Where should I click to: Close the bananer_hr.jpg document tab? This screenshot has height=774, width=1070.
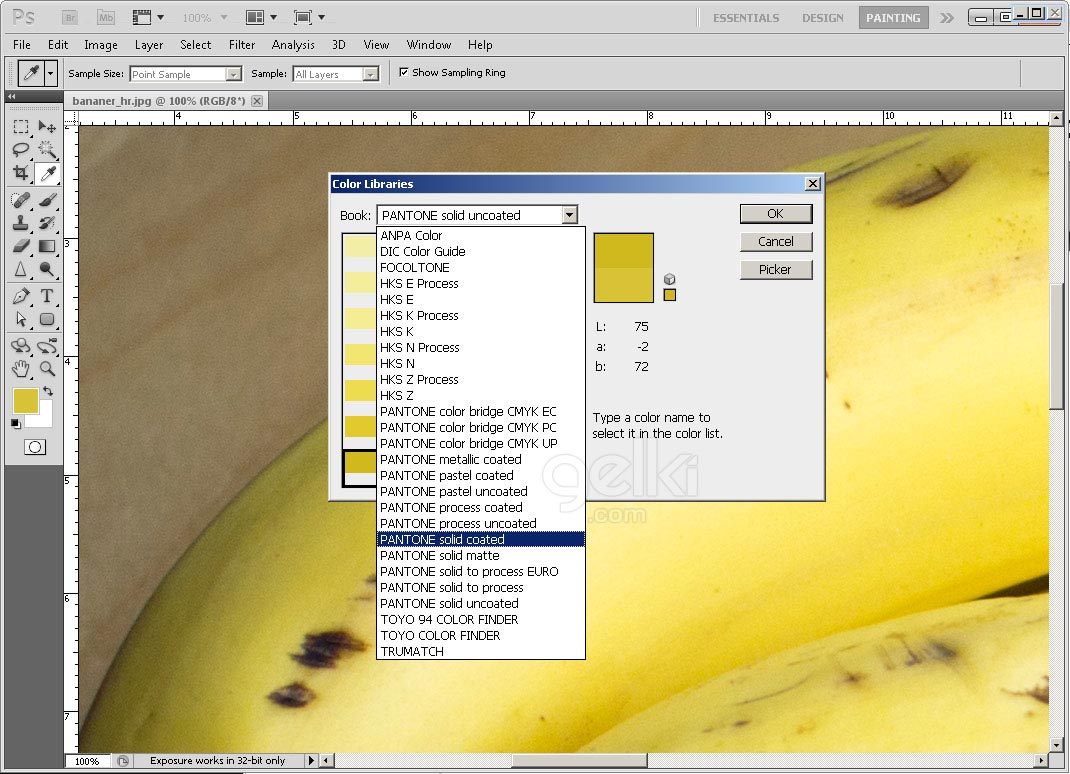pos(257,101)
